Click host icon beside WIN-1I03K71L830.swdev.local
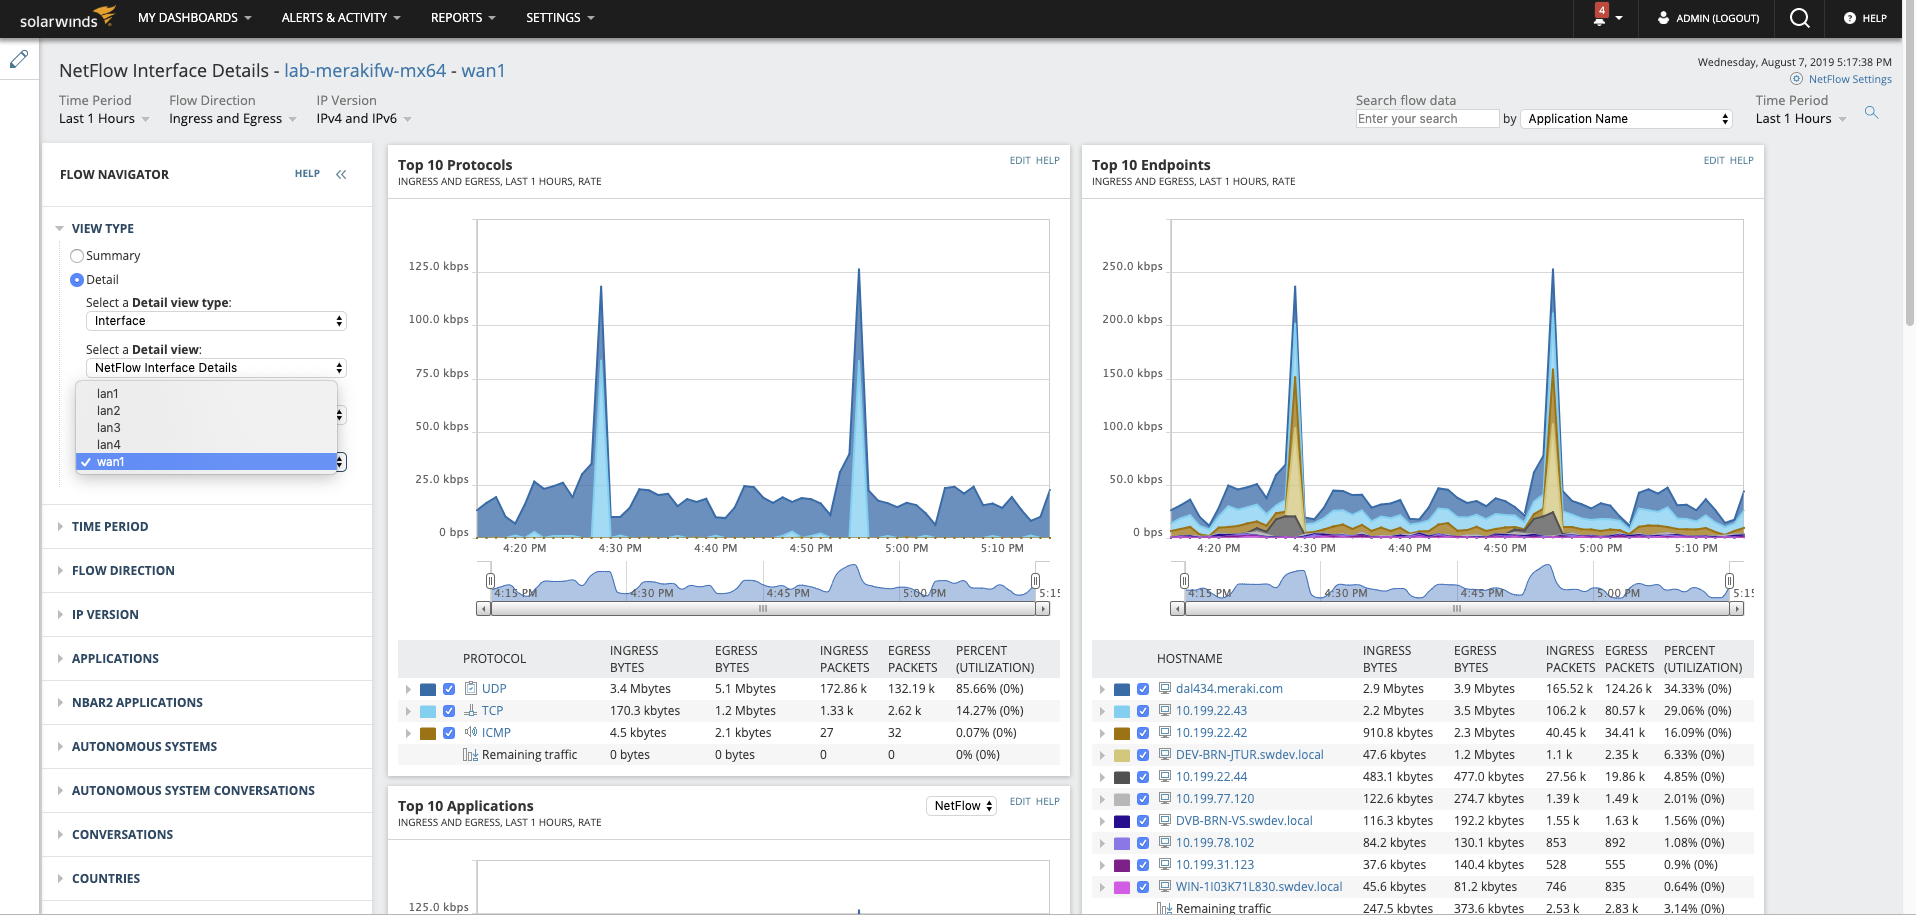Screen dimensions: 1916x915 coord(1165,886)
